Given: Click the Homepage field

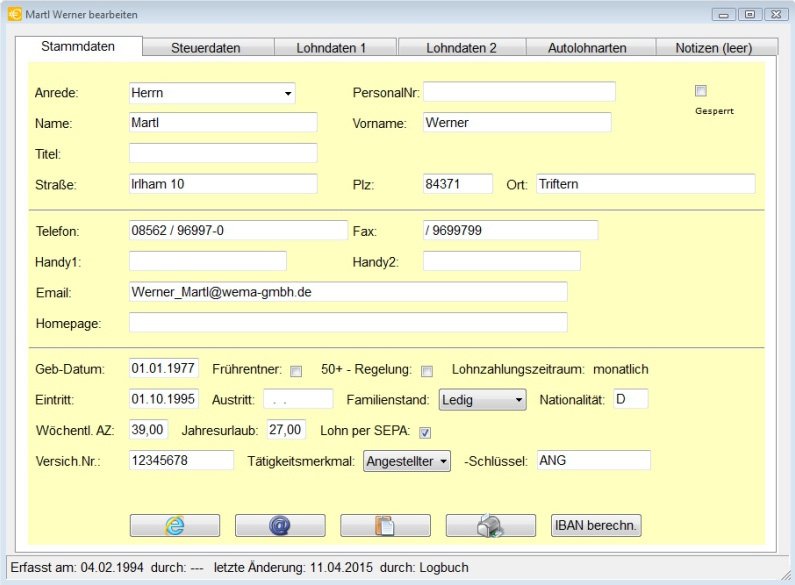Looking at the screenshot, I should pyautogui.click(x=348, y=323).
